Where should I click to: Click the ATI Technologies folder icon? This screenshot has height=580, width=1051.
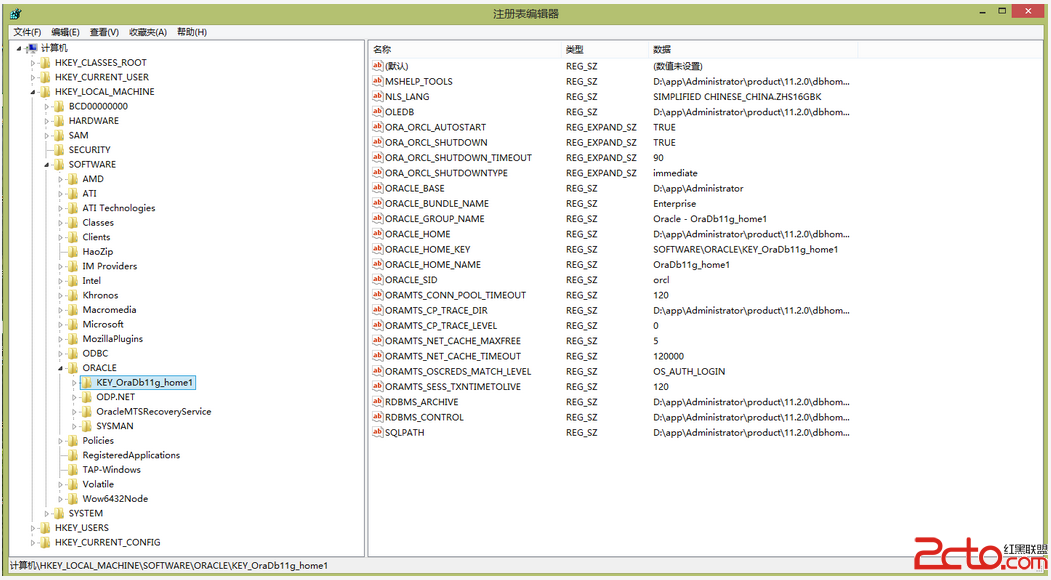73,209
